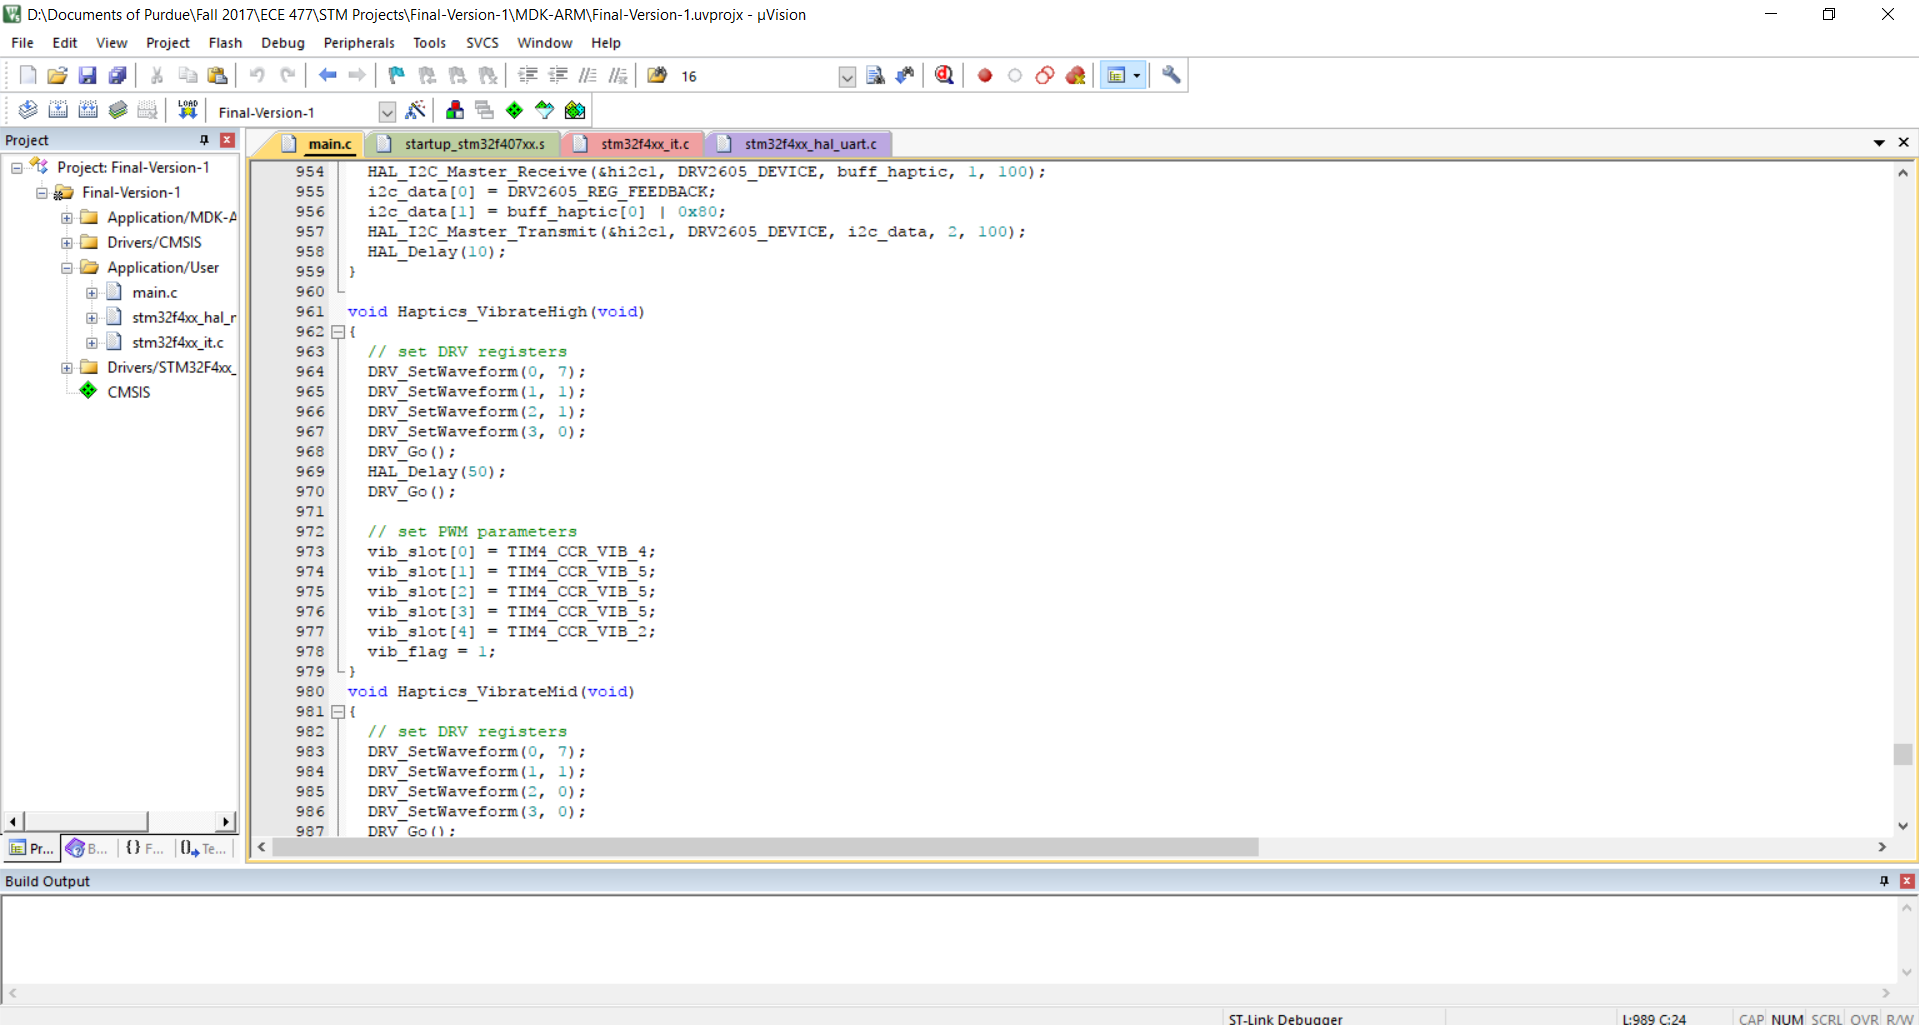Click the Save file toolbar icon
The height and width of the screenshot is (1025, 1919).
[87, 75]
